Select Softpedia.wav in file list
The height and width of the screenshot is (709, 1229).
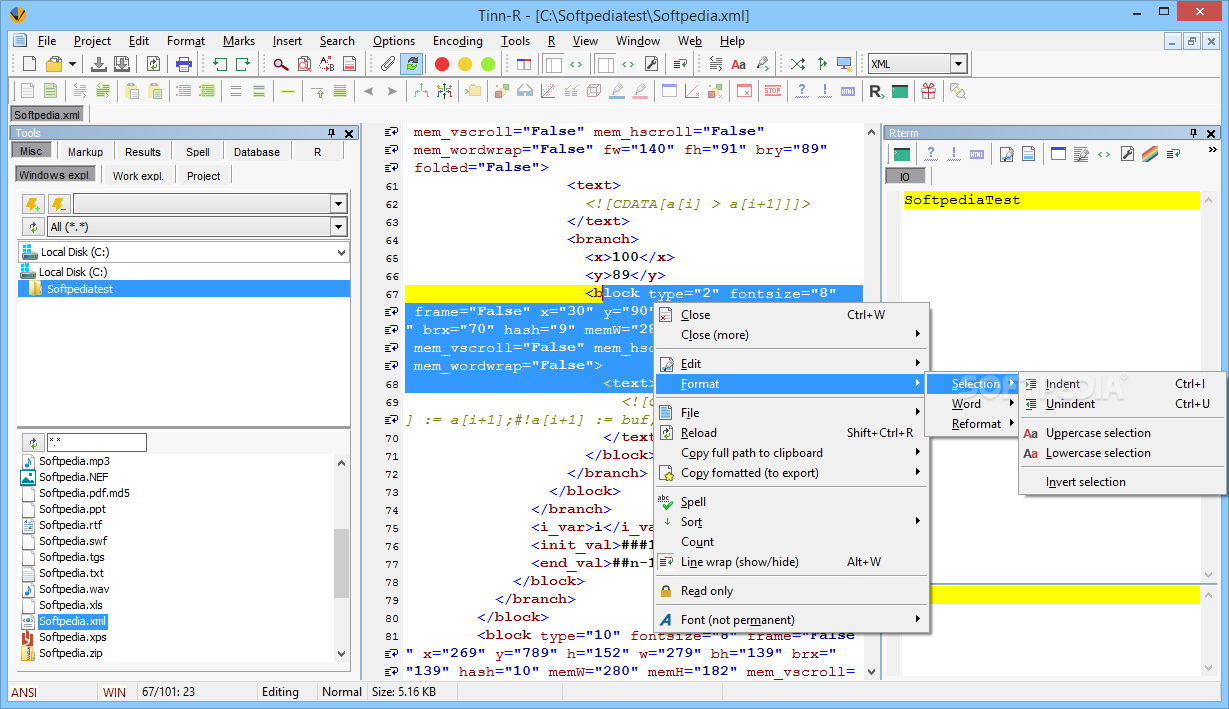[73, 589]
